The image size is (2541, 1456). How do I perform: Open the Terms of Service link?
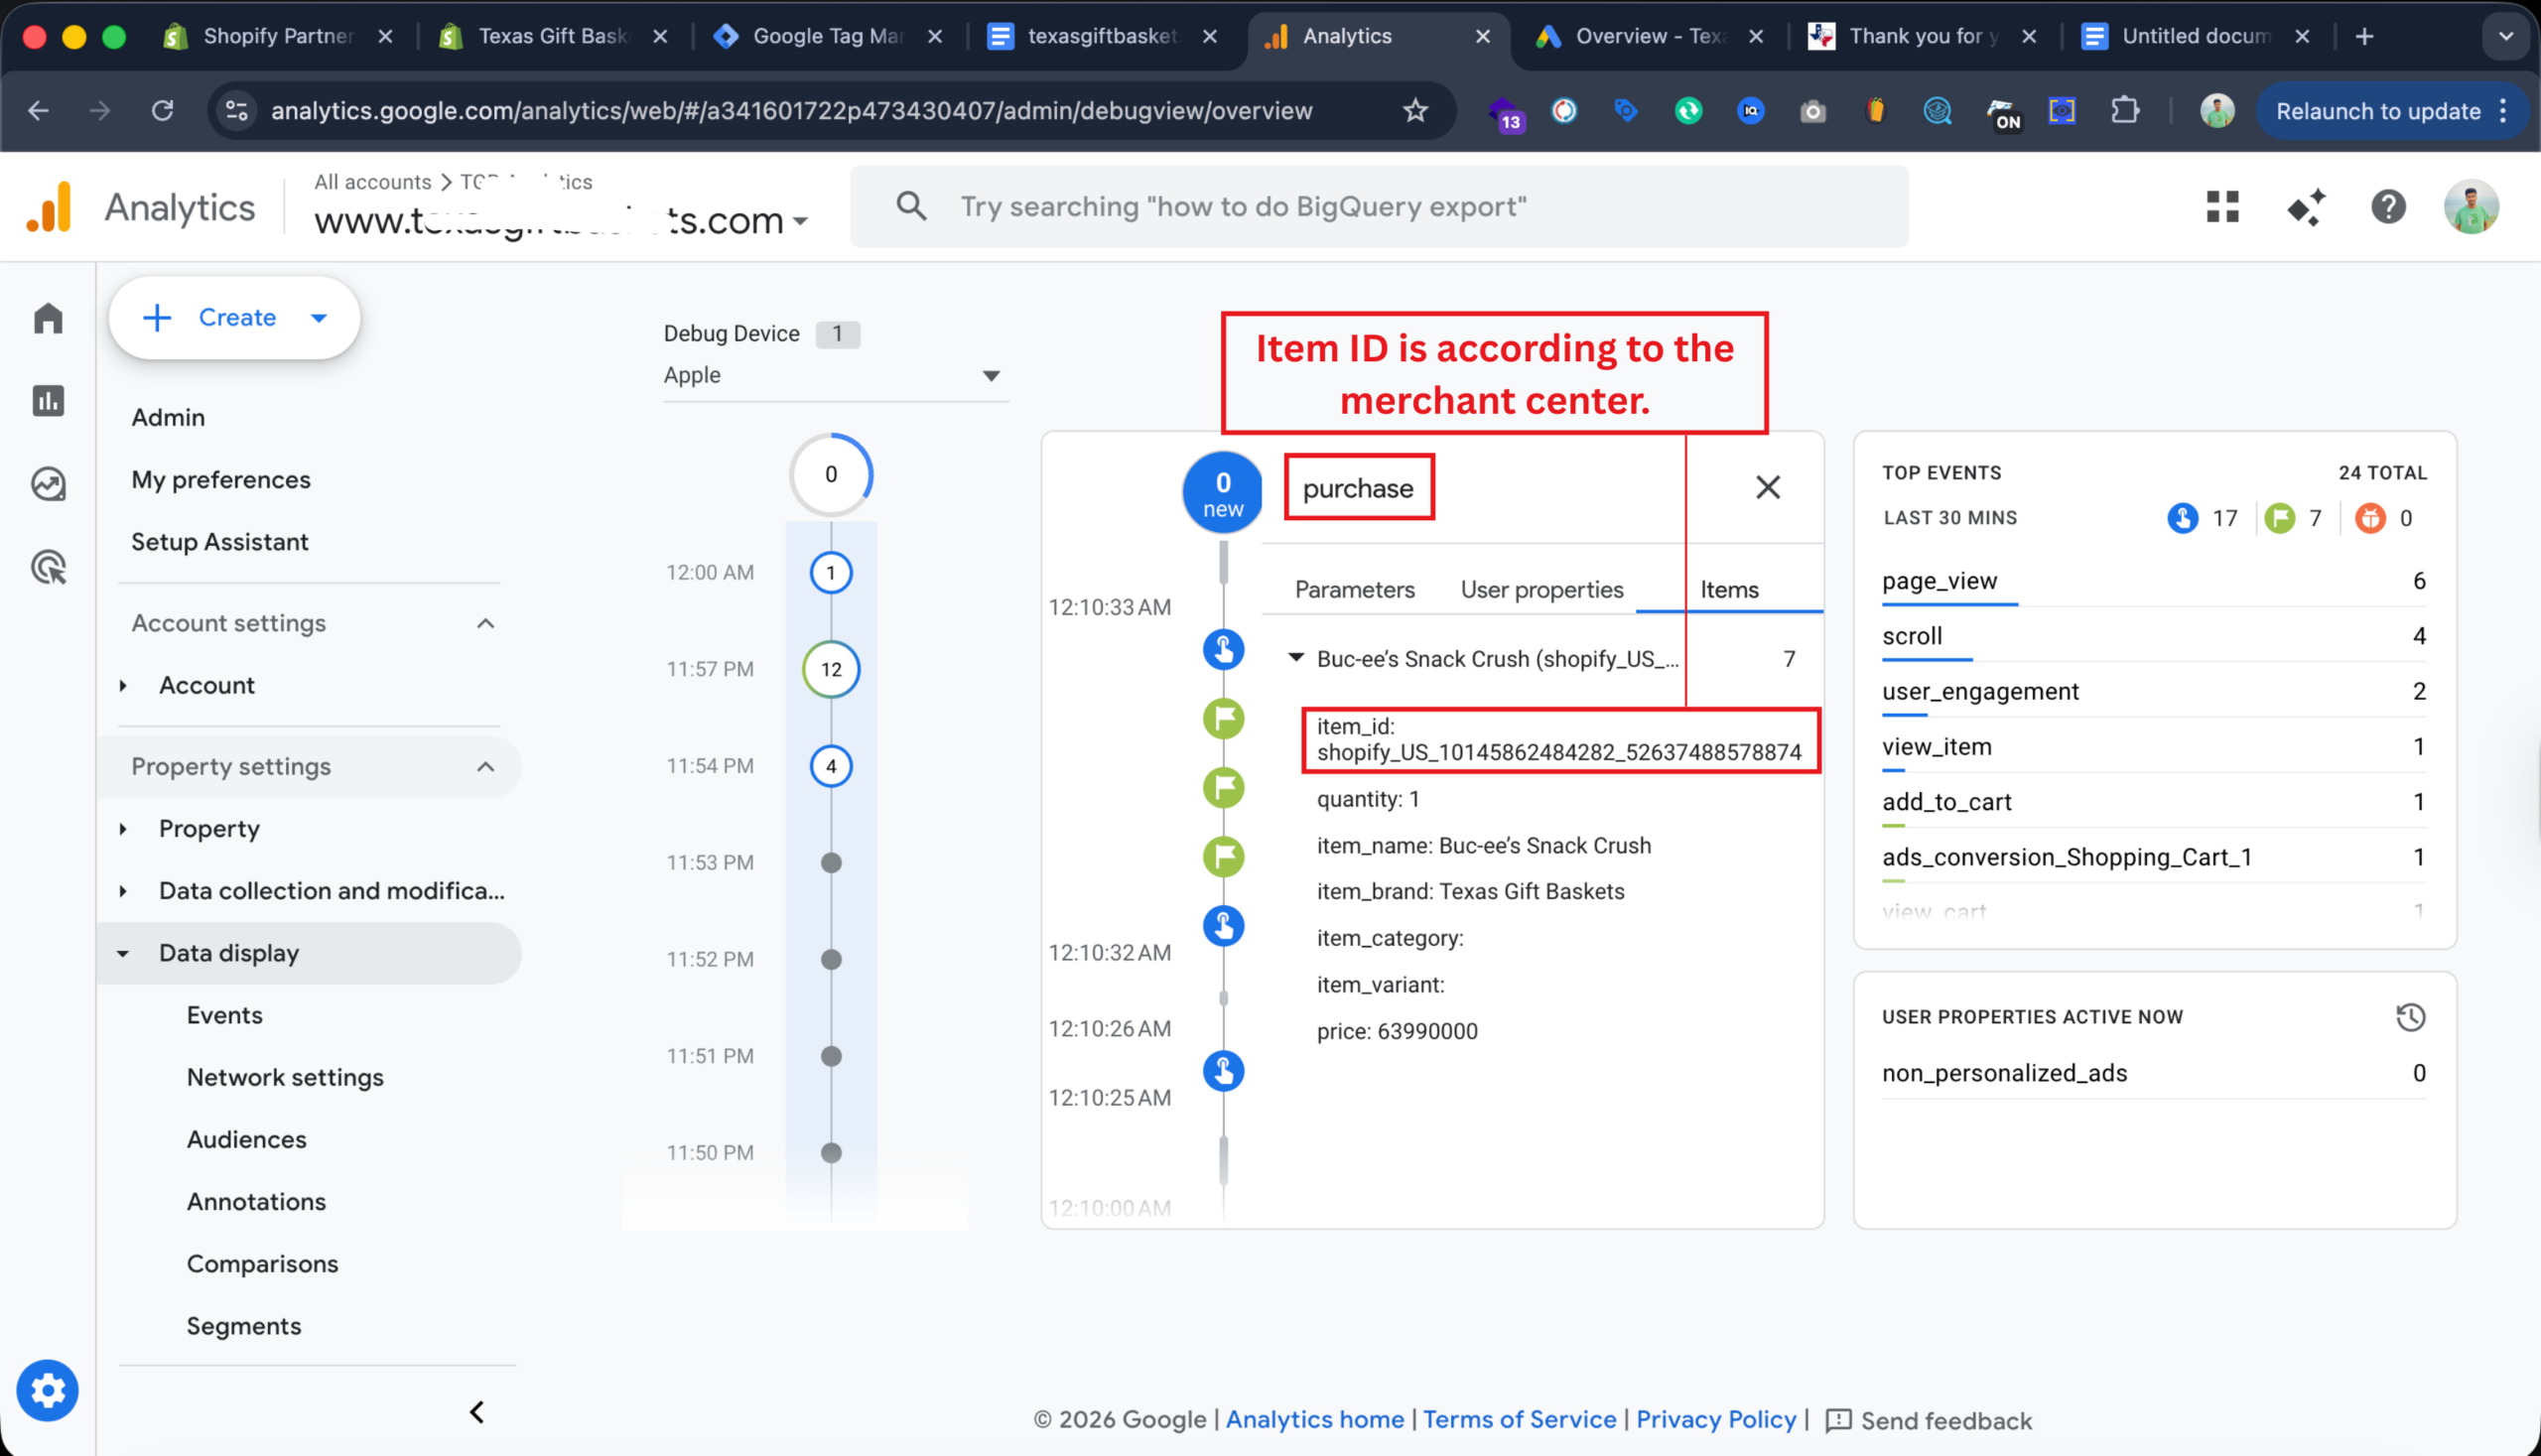1519,1419
